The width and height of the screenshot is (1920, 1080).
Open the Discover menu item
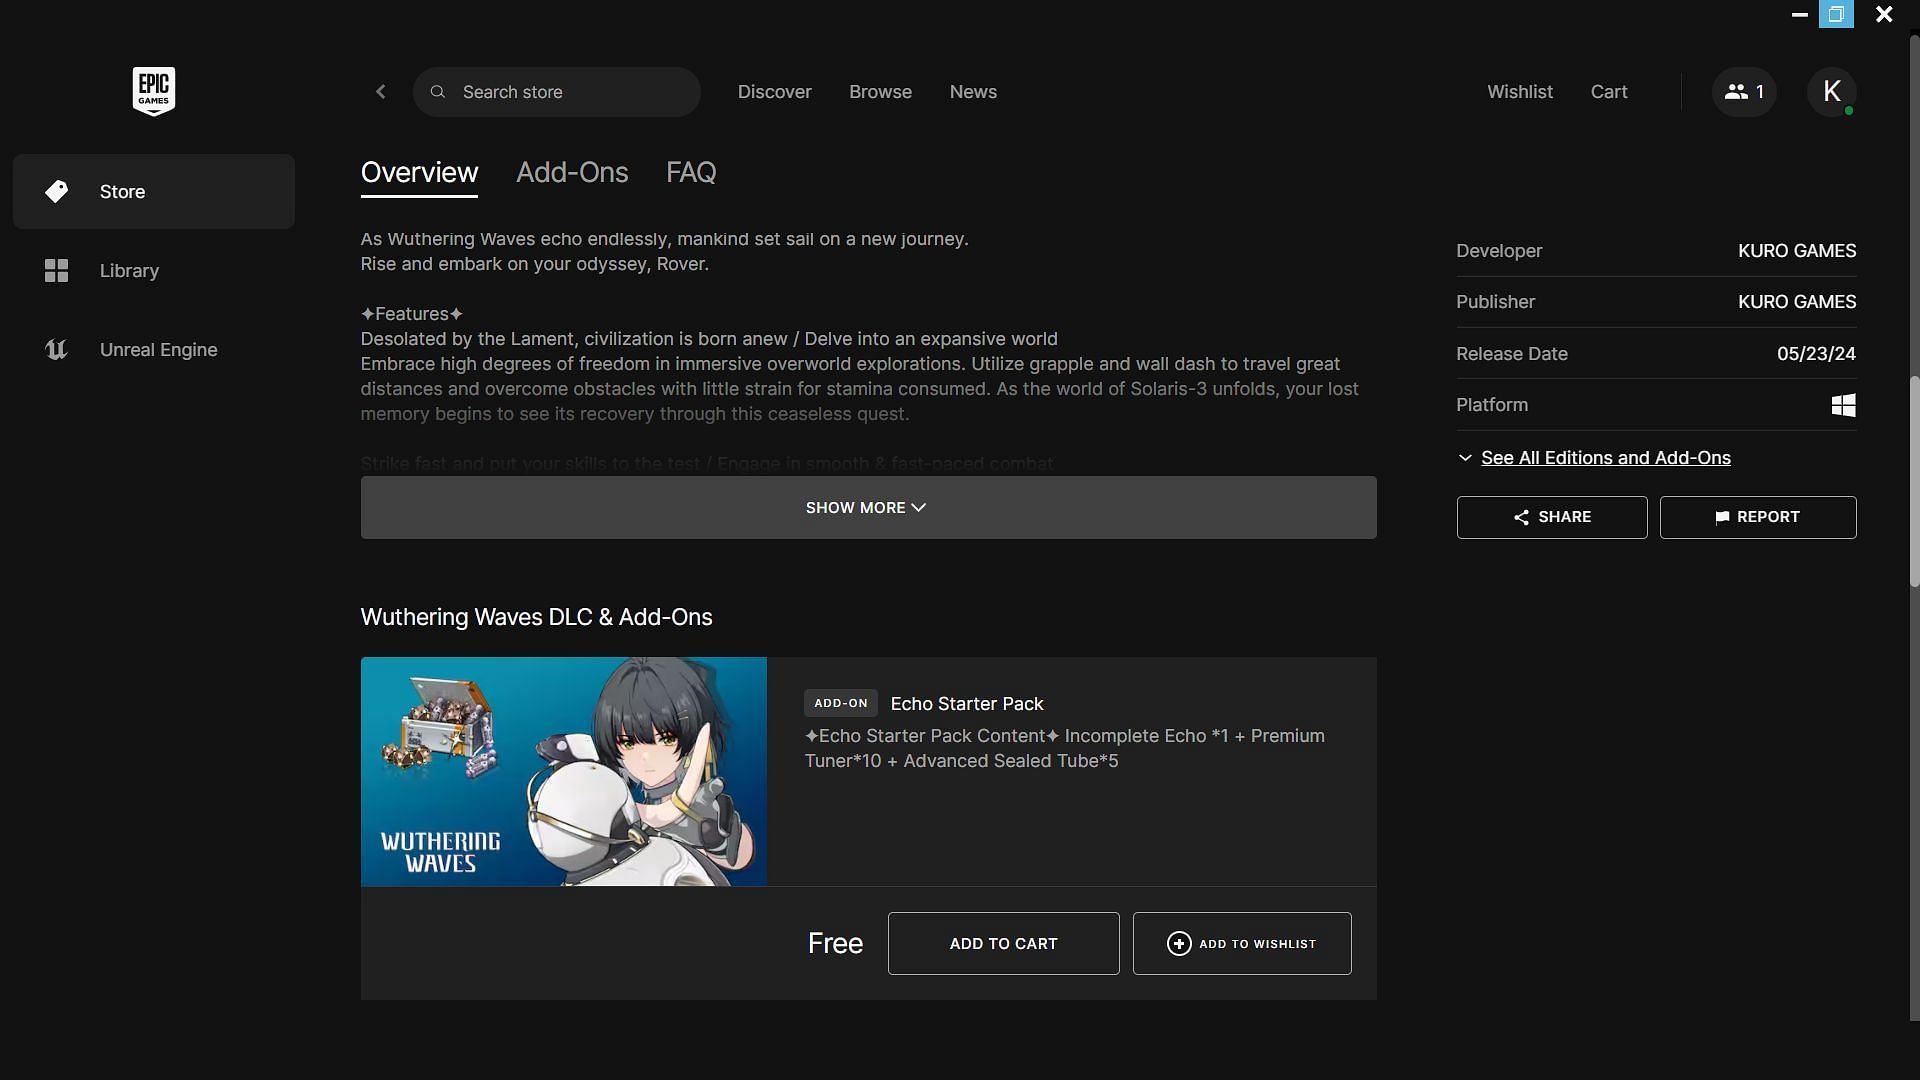774,92
